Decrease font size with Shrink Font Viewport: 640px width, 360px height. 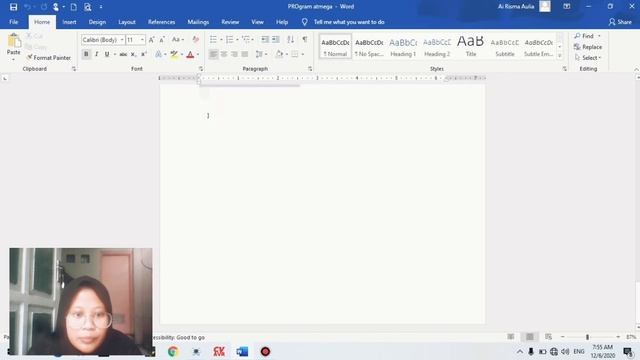click(162, 40)
